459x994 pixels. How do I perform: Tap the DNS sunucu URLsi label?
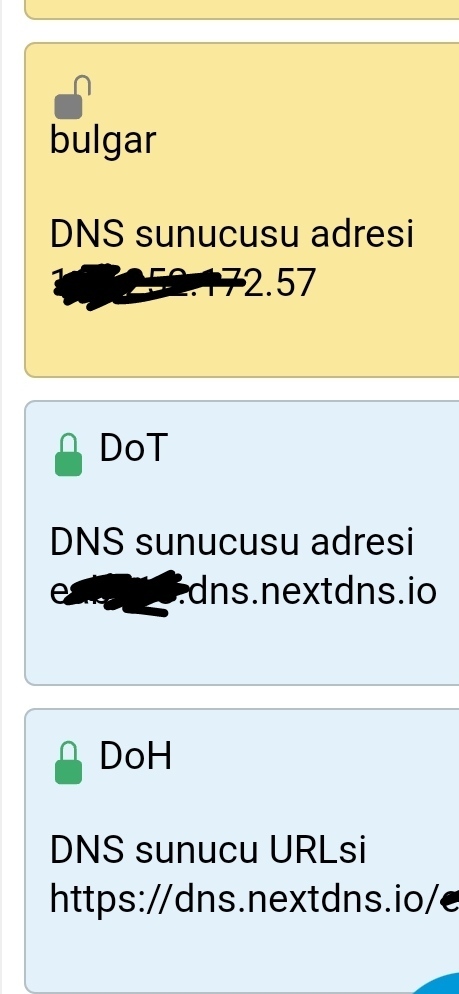pos(208,850)
